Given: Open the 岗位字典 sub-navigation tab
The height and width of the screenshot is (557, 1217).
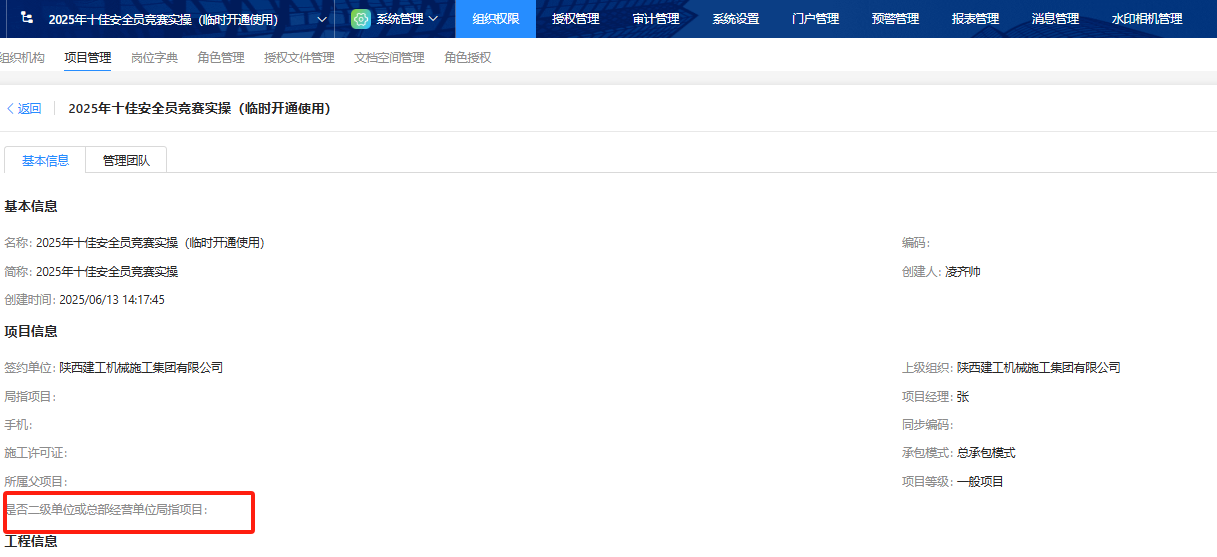Looking at the screenshot, I should [154, 58].
